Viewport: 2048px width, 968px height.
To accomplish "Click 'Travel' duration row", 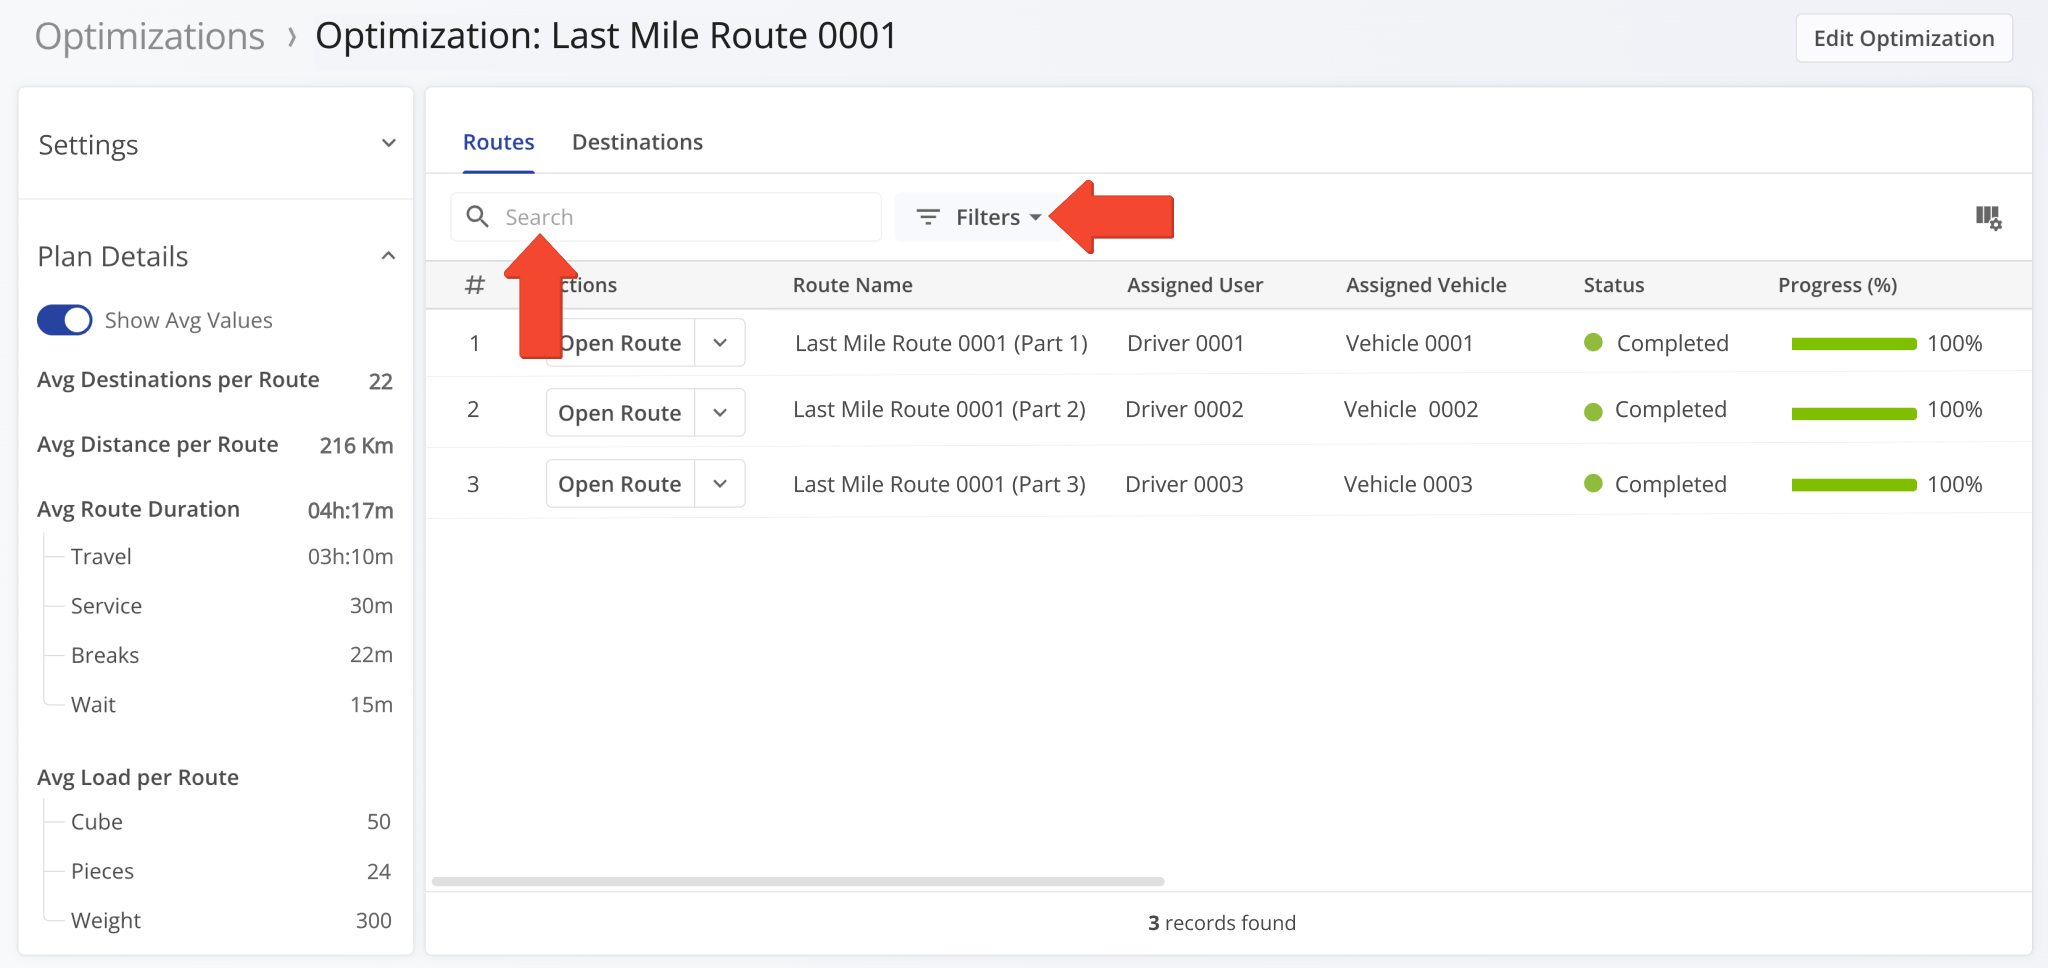I will (x=231, y=556).
